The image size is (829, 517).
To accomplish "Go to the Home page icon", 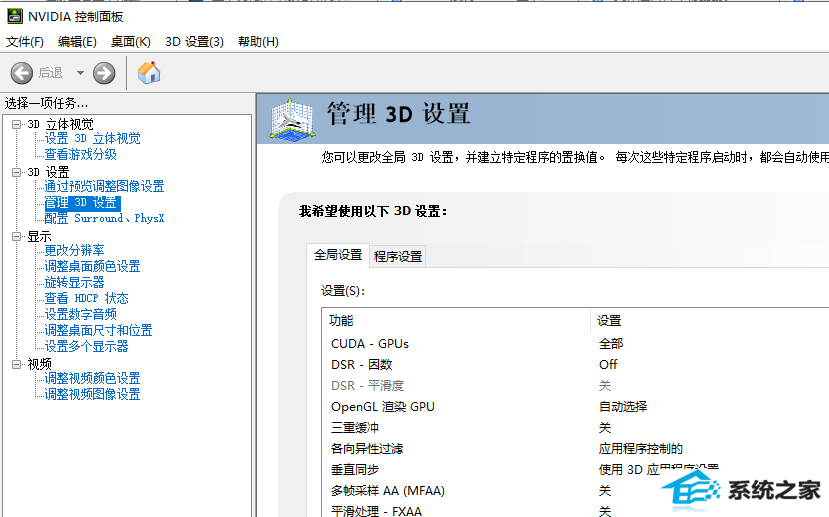I will tap(149, 72).
